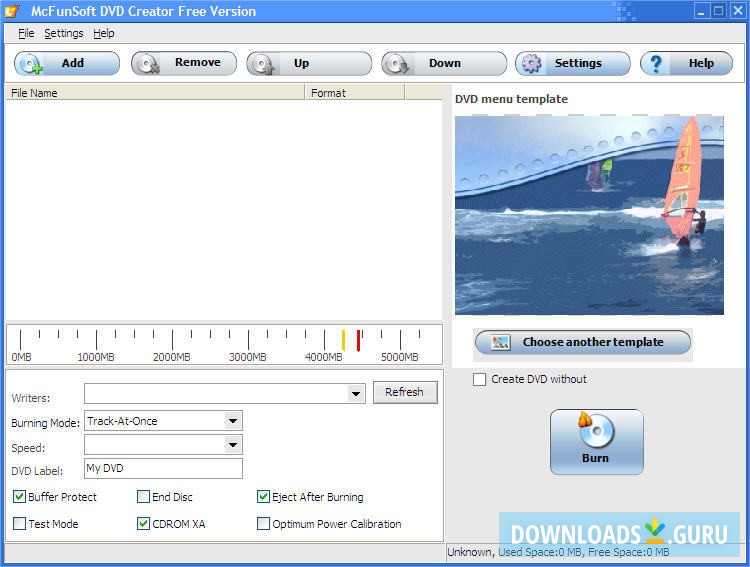Screen dimensions: 750x567
Task: Expand the Writers dropdown list
Action: [x=356, y=394]
